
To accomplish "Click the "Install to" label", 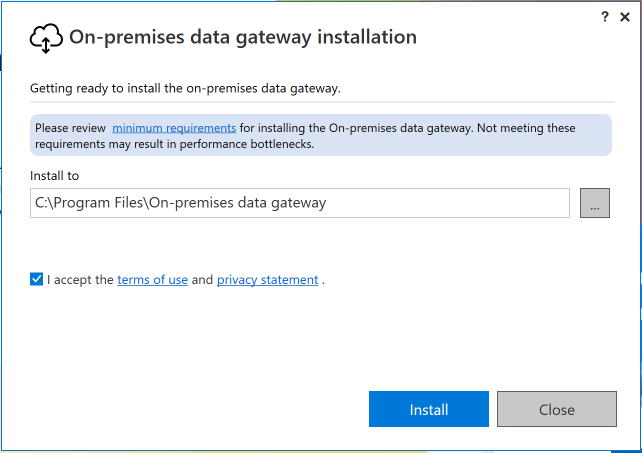I will 54,175.
